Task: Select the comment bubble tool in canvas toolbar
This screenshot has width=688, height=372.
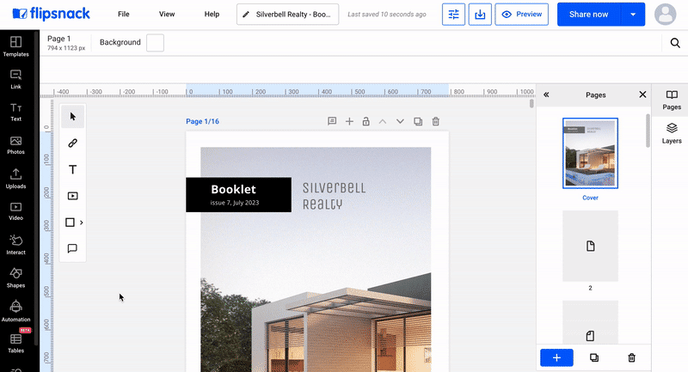Action: pyautogui.click(x=72, y=248)
